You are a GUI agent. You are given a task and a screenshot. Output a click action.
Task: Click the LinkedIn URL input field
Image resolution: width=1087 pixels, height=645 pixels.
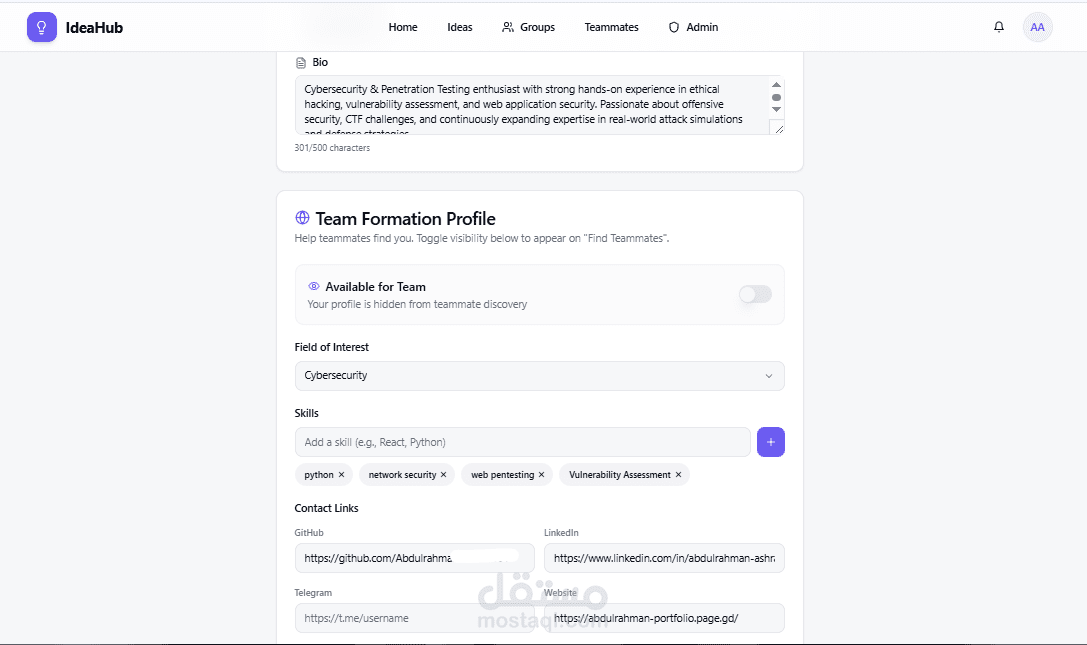coord(664,558)
